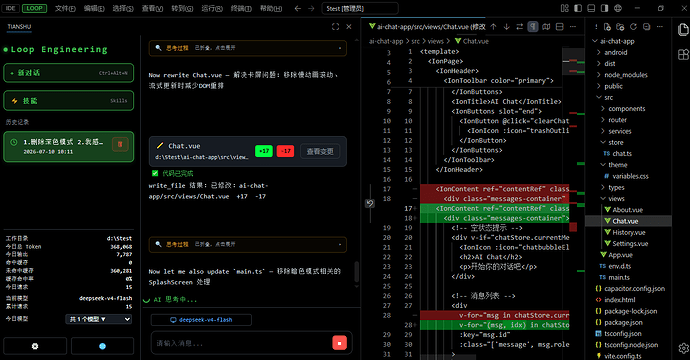690x360 pixels.
Task: Toggle the secondary side bar icon
Action: coord(604,8)
